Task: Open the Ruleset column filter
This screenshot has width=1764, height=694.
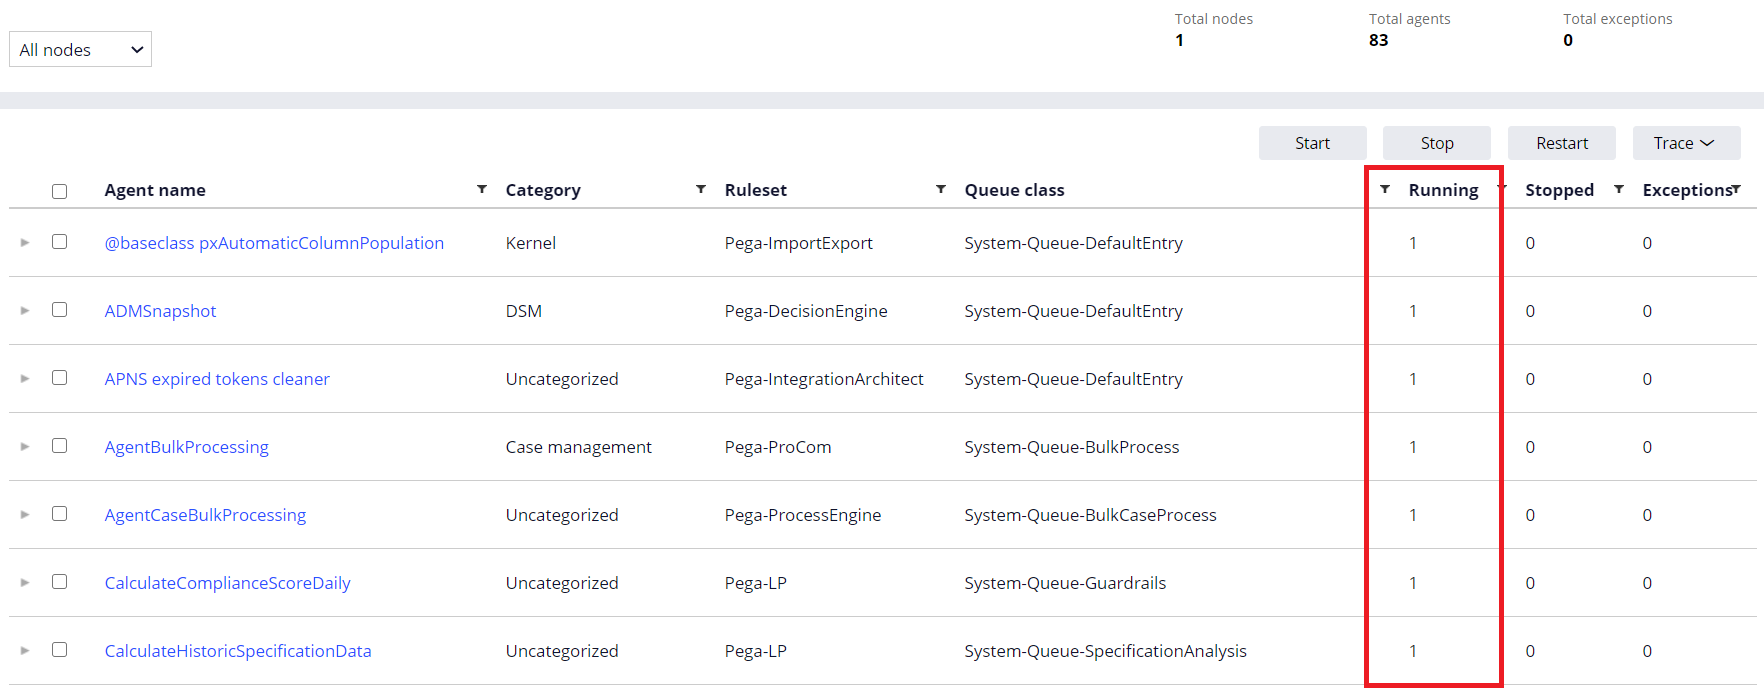Action: click(x=941, y=189)
